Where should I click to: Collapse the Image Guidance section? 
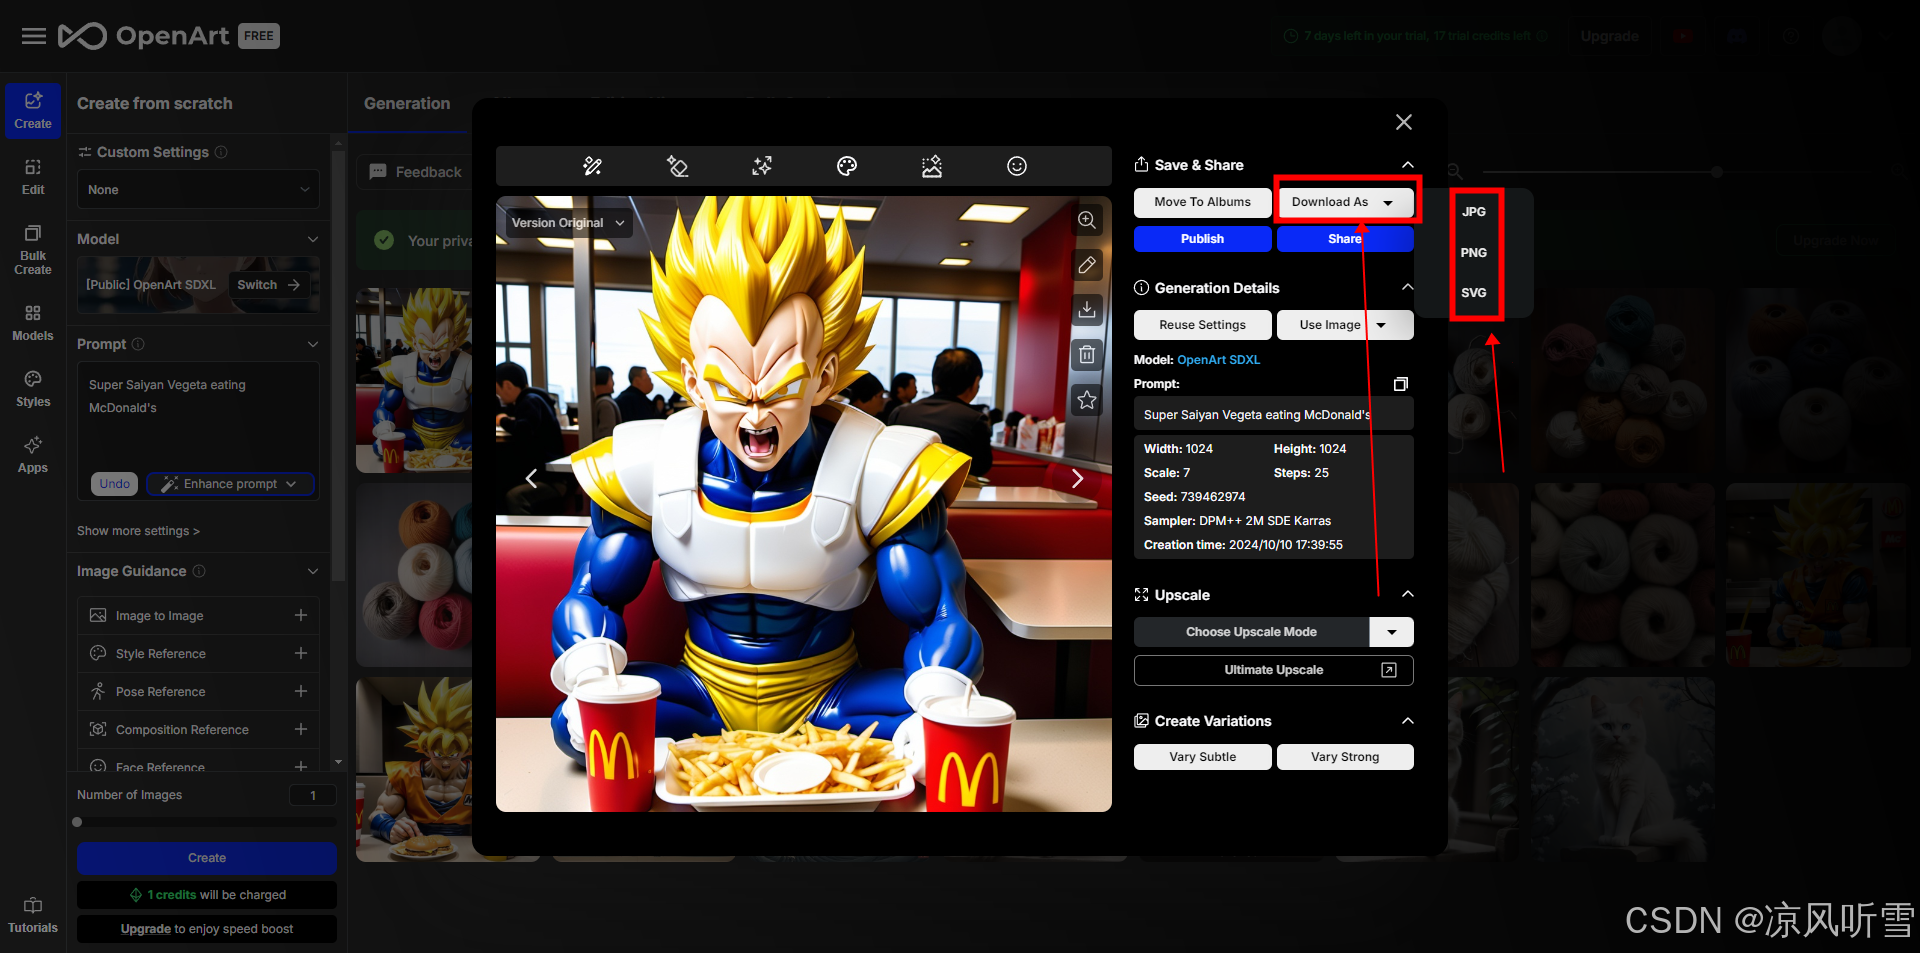click(313, 571)
